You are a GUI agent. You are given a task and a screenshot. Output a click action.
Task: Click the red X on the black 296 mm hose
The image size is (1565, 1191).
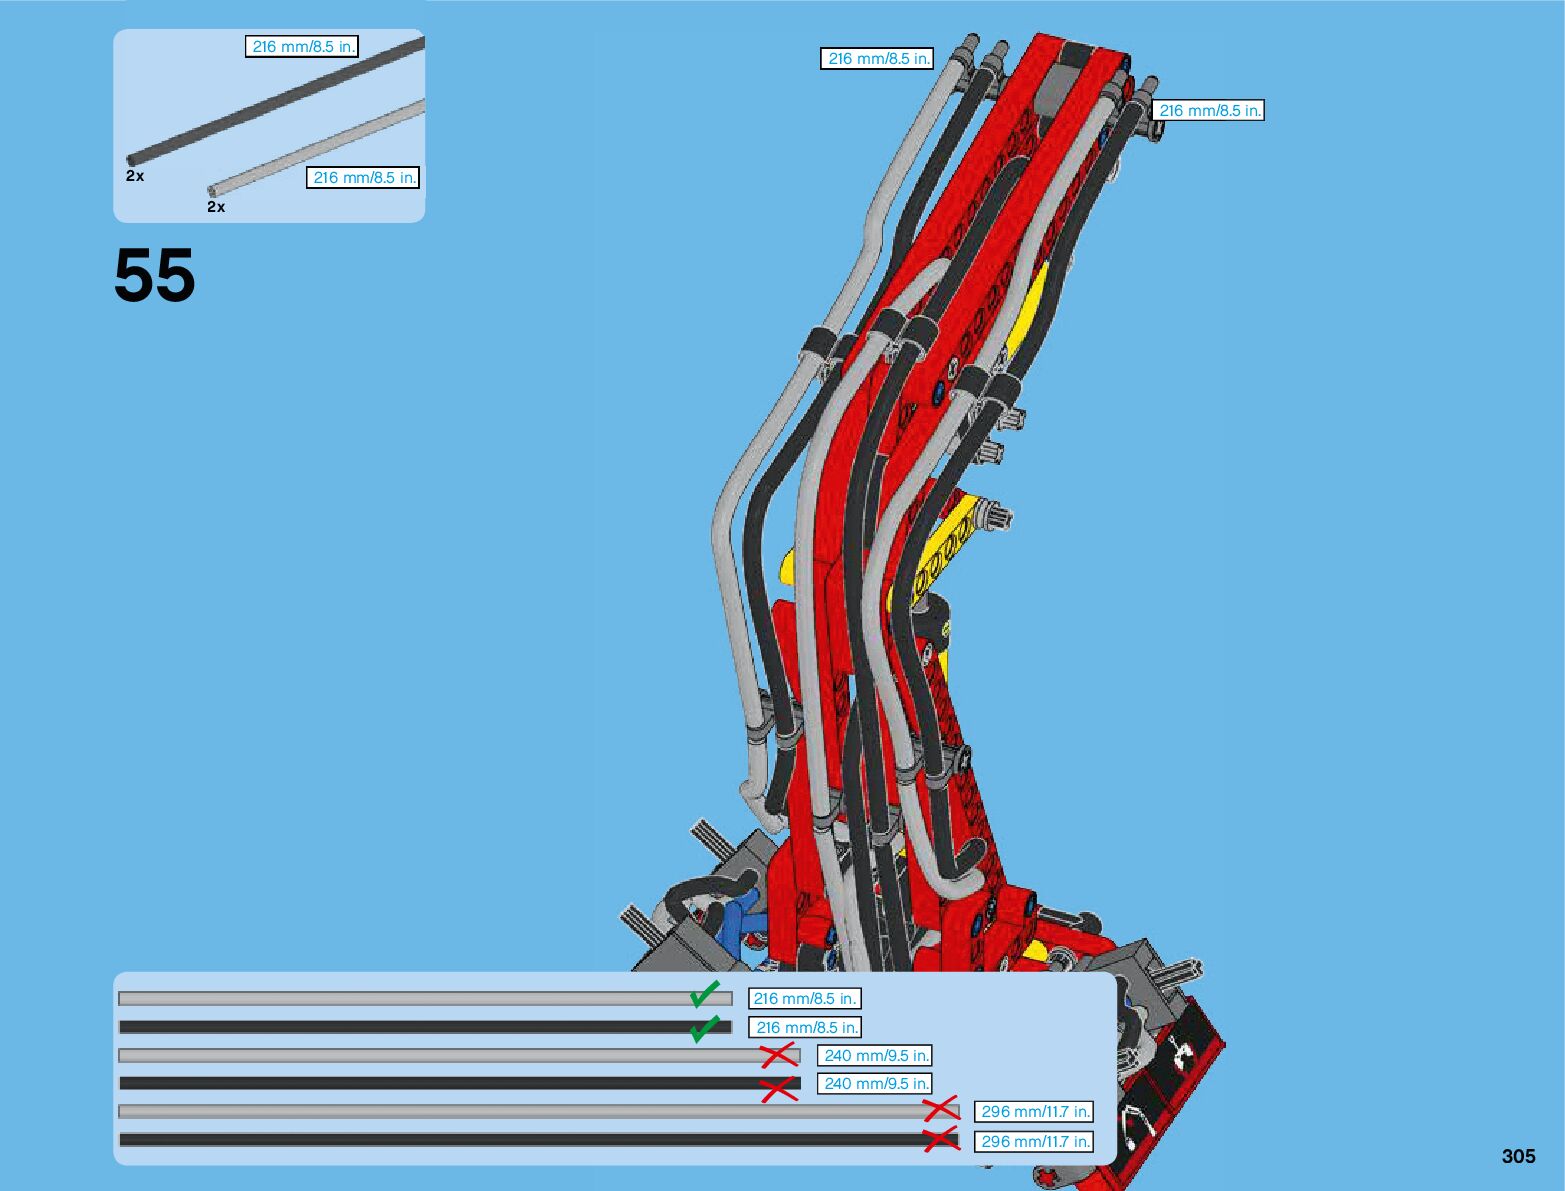(x=940, y=1139)
